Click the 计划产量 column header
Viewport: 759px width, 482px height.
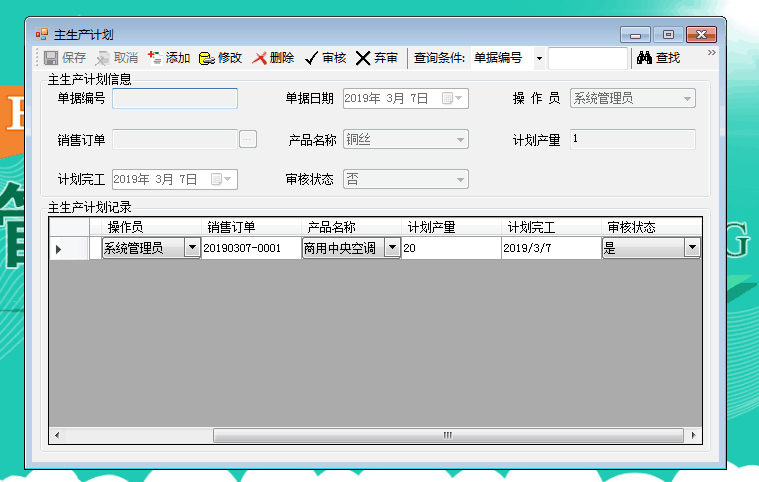(451, 227)
